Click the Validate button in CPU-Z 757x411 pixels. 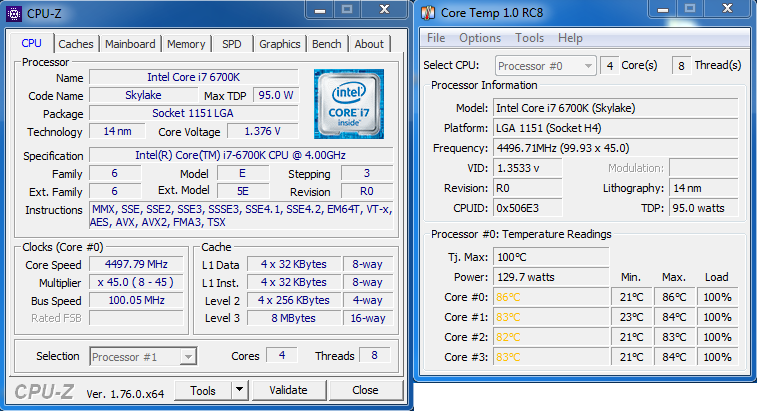coord(288,390)
